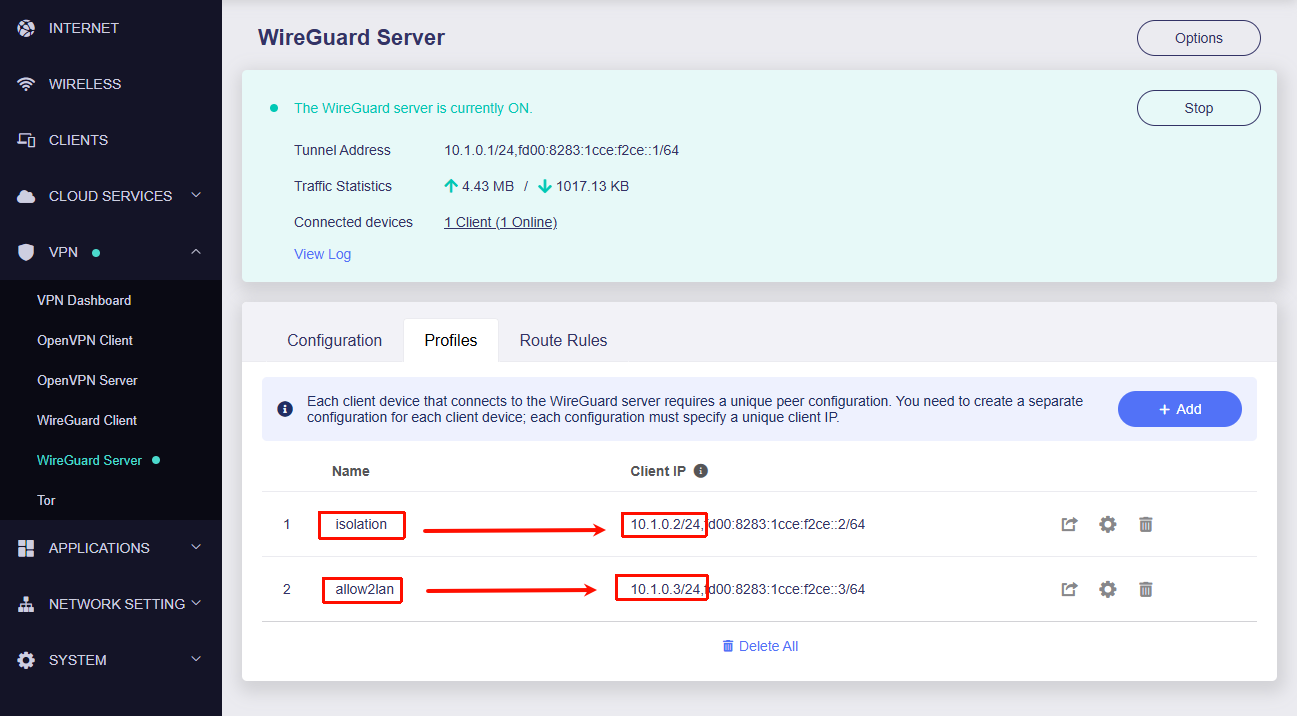Delete the isolation profile with trash icon

point(1146,524)
